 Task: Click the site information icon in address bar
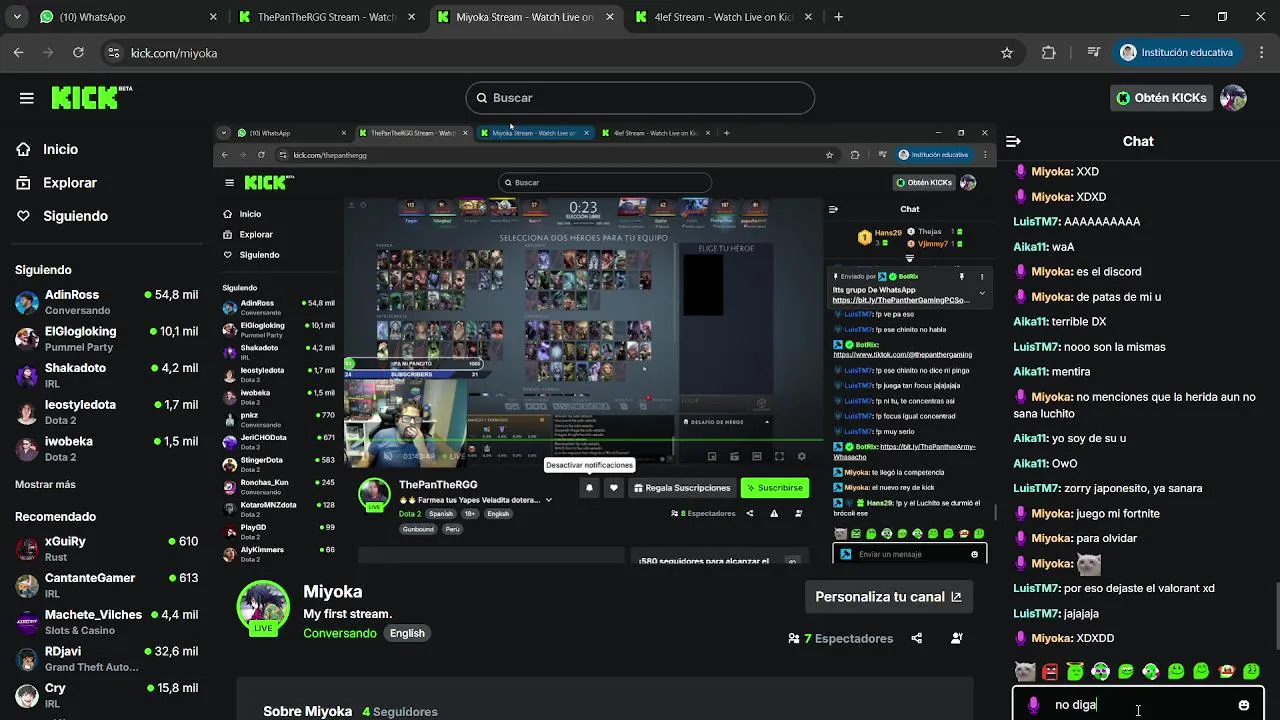(x=114, y=53)
